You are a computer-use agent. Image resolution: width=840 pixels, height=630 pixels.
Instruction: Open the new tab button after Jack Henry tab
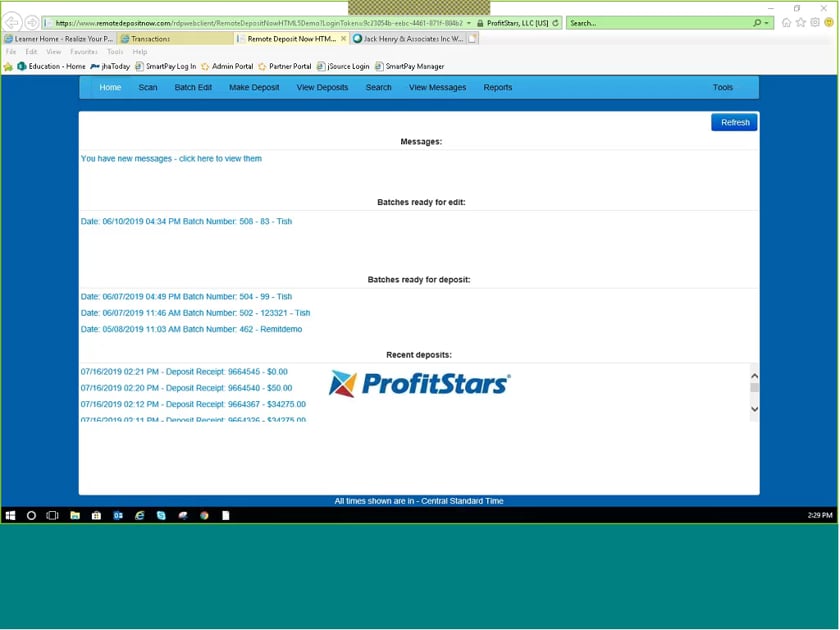(472, 39)
